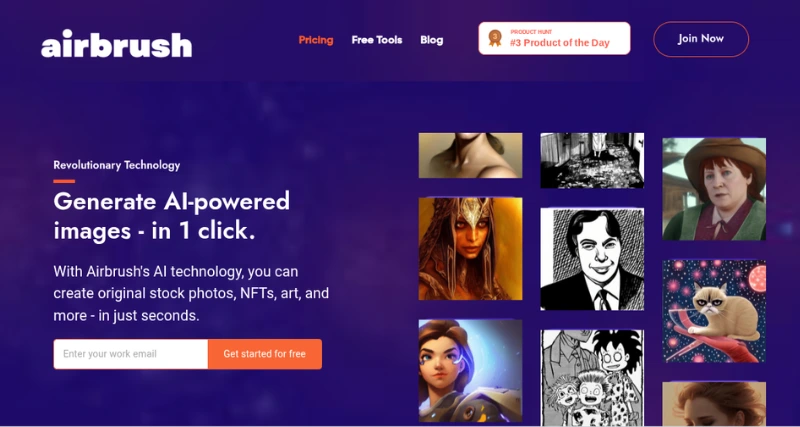Click the Product Hunt medal icon

(x=494, y=38)
